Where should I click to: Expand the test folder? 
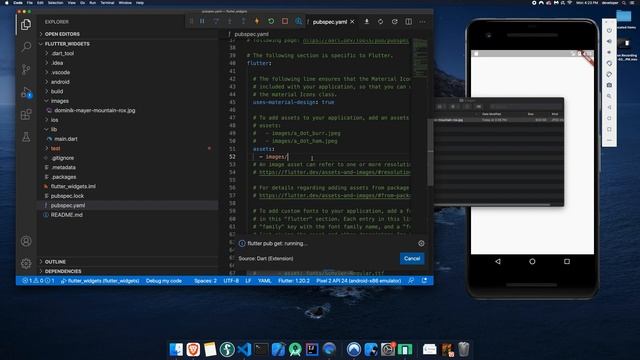[x=55, y=149]
